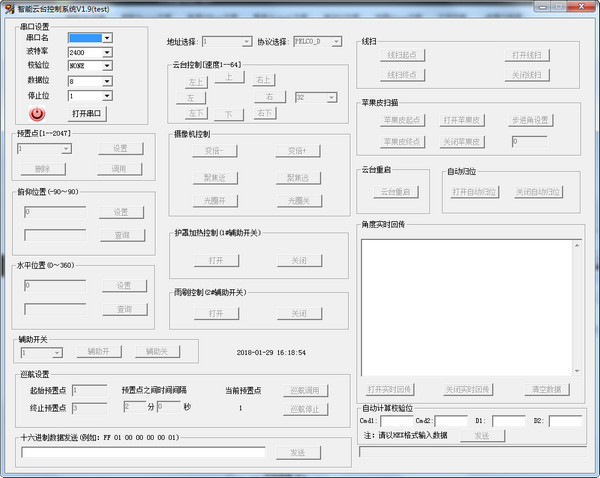Click the red power icon
Viewport: 600px width, 478px height.
click(x=38, y=114)
